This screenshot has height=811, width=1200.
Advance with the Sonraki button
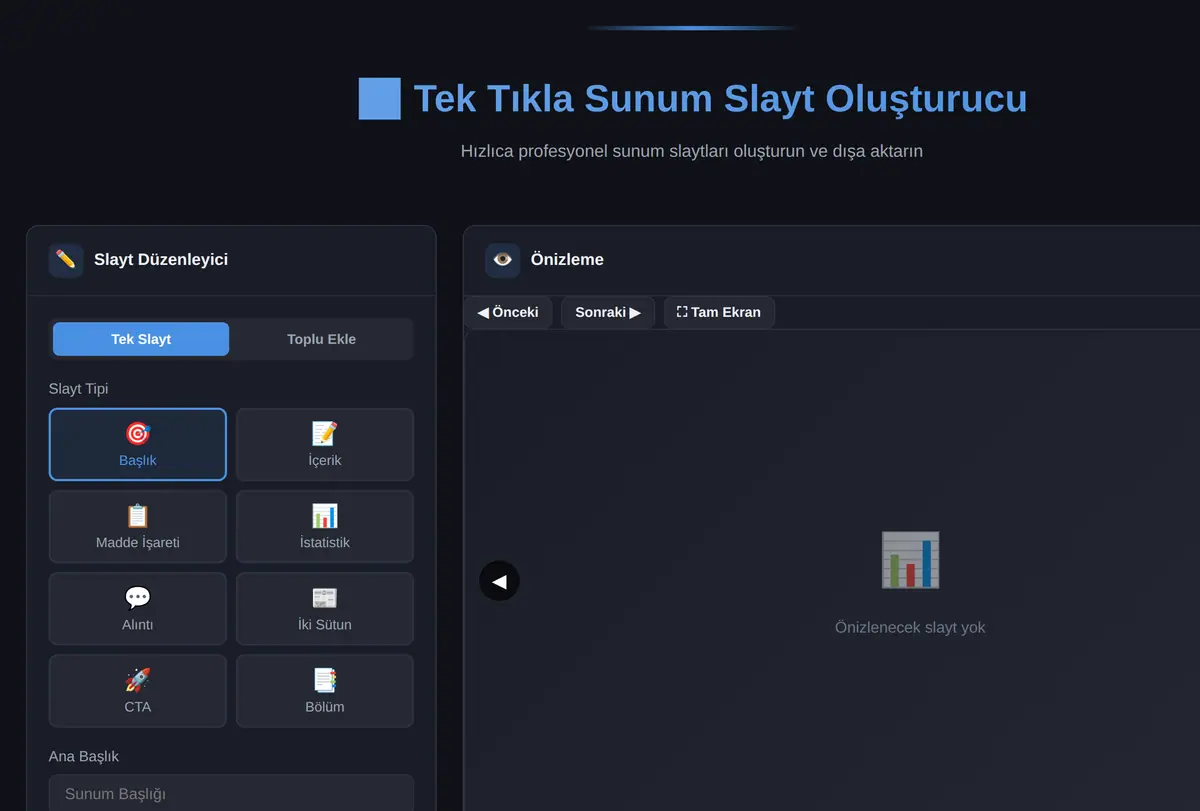point(608,312)
